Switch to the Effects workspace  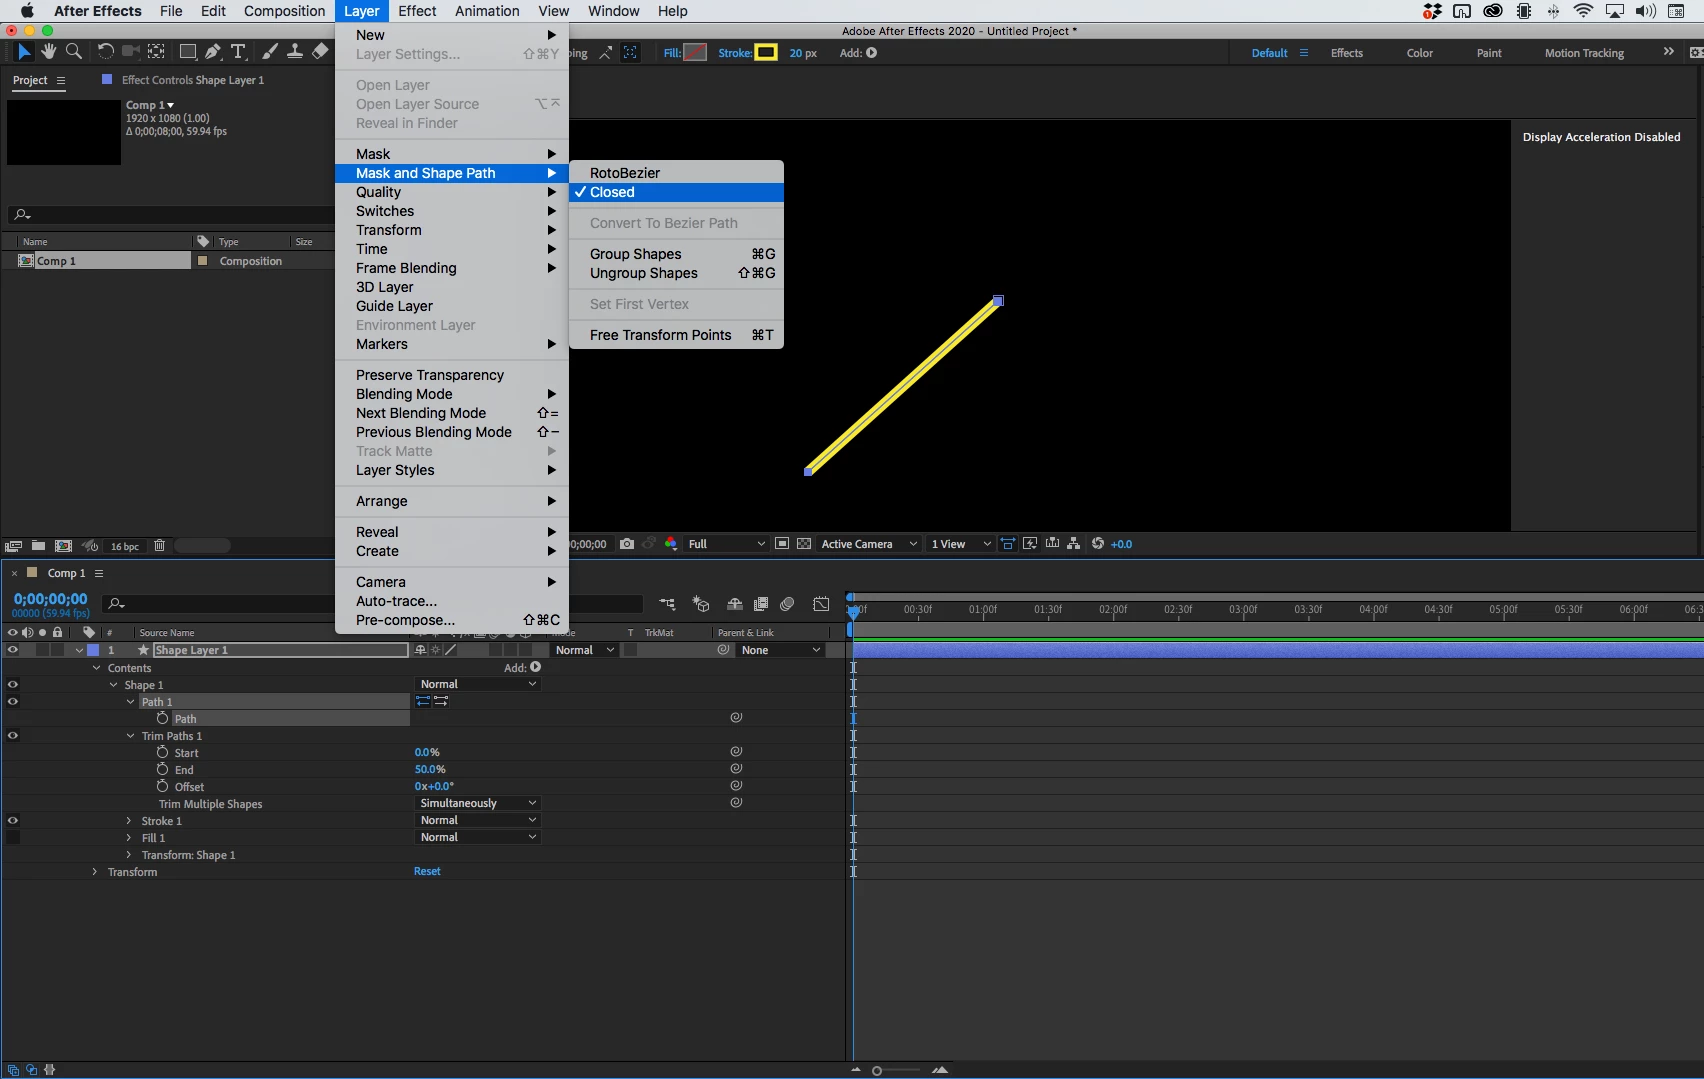click(1346, 53)
